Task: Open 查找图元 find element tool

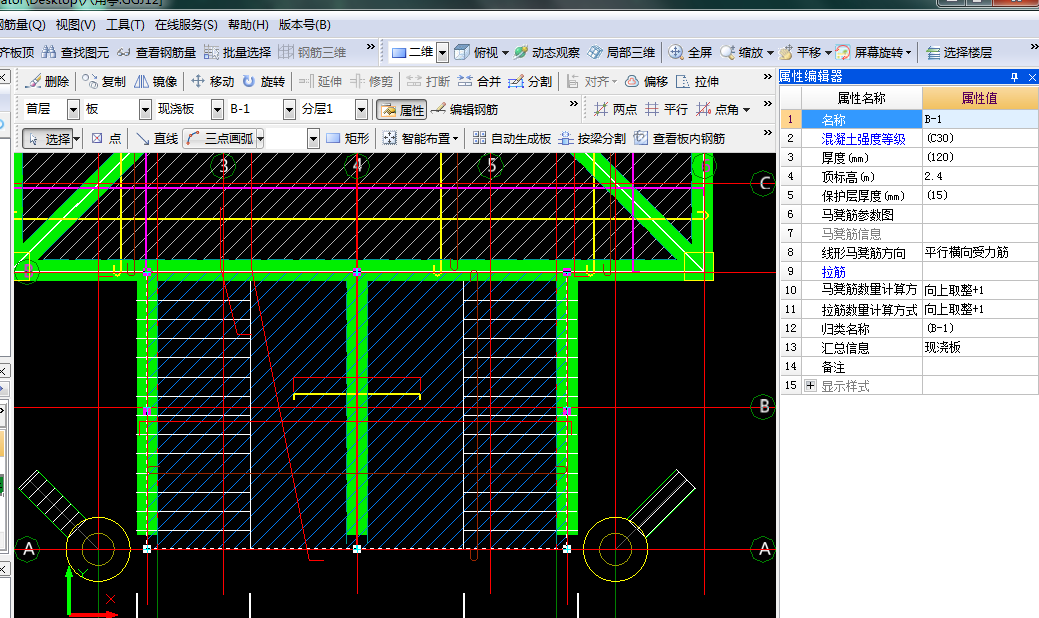Action: (x=76, y=52)
